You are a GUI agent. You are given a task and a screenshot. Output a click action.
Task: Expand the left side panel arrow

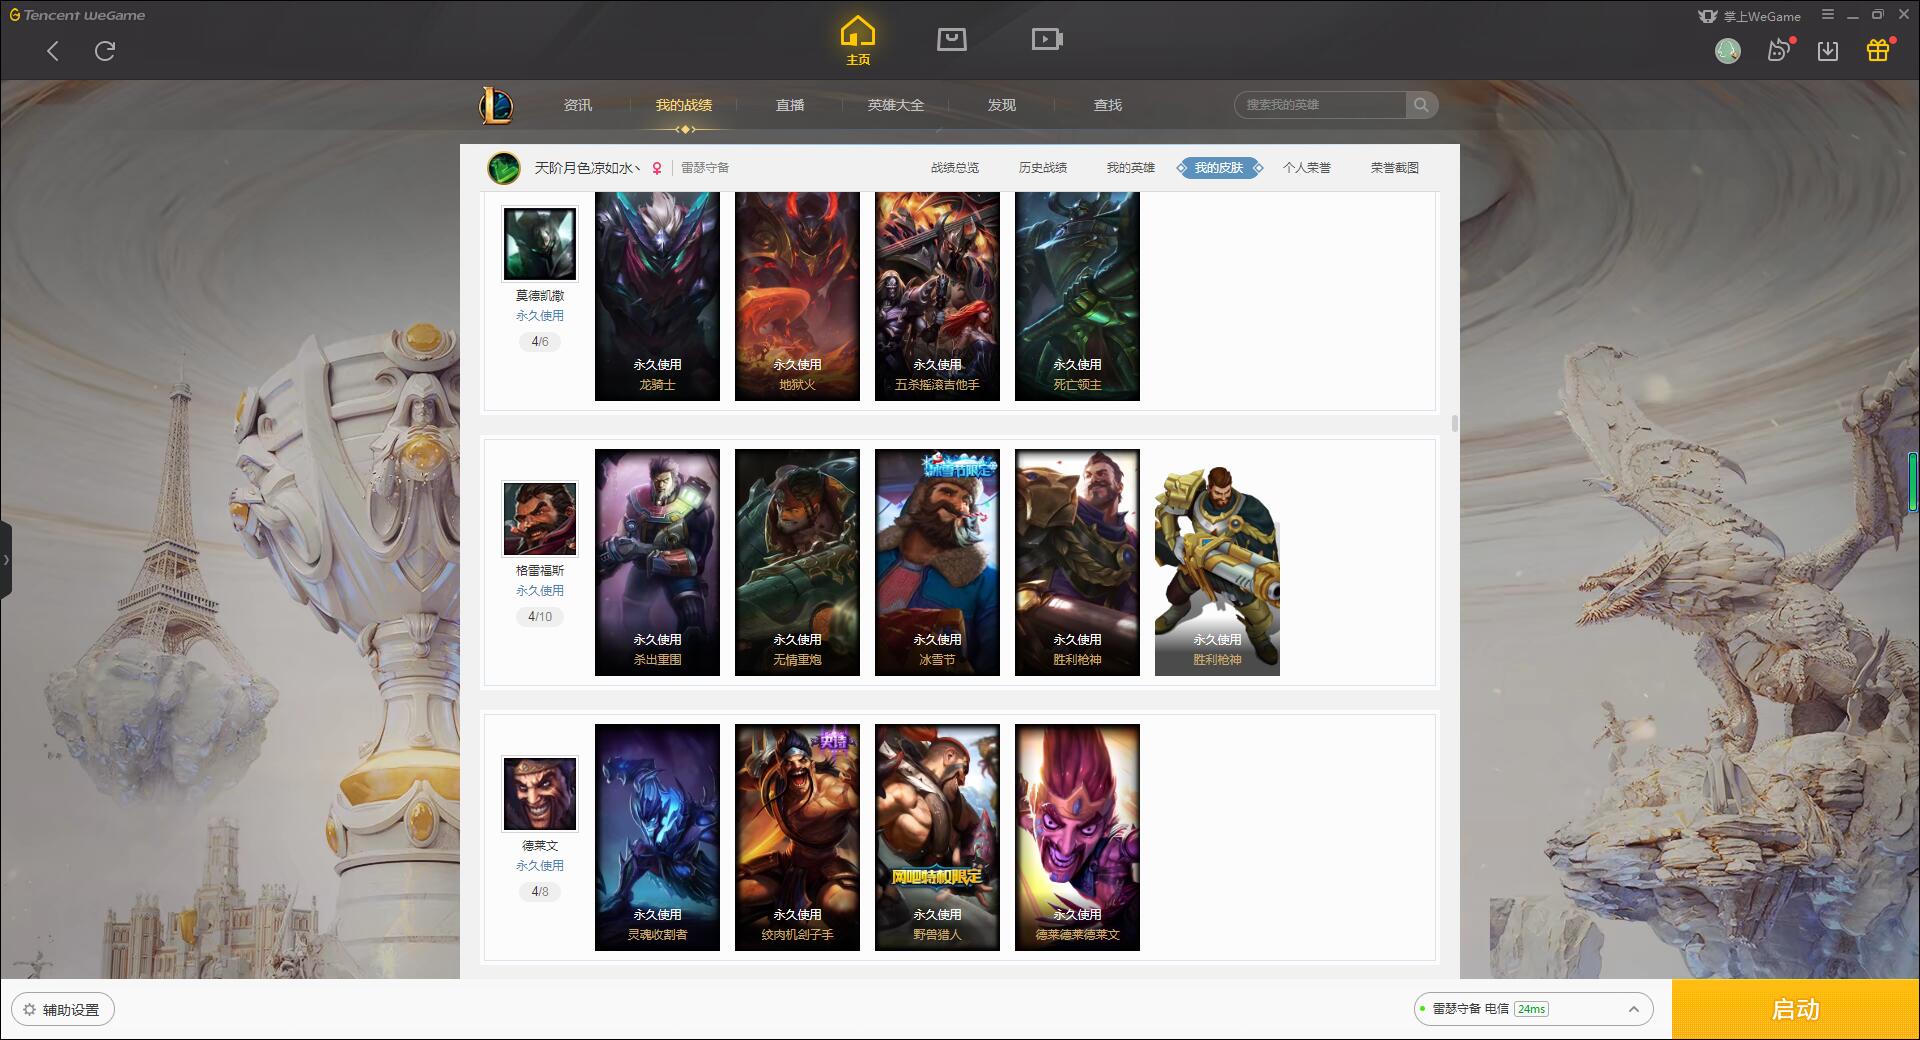[x=6, y=560]
